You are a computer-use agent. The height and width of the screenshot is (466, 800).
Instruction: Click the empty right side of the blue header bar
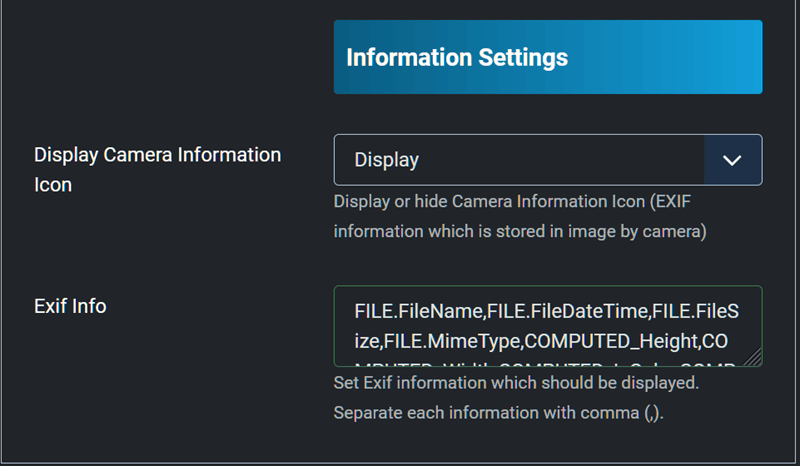pyautogui.click(x=680, y=57)
